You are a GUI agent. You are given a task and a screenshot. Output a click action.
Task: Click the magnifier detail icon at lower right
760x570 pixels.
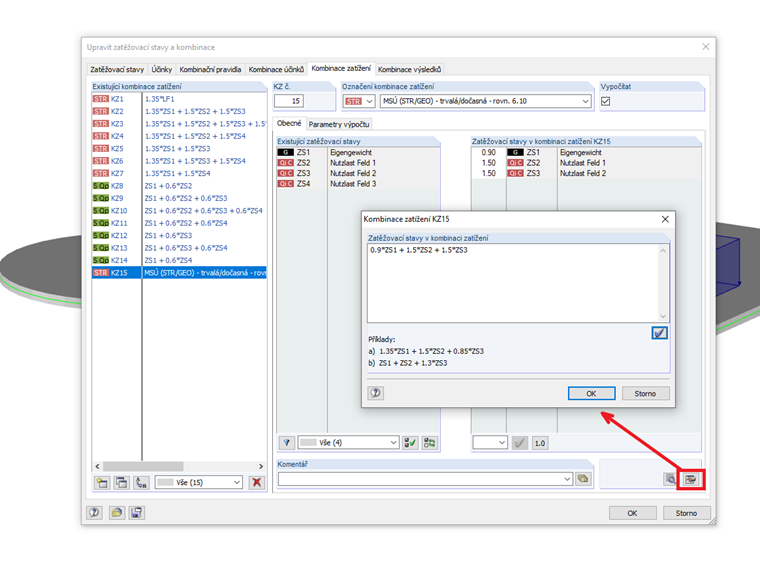[671, 479]
